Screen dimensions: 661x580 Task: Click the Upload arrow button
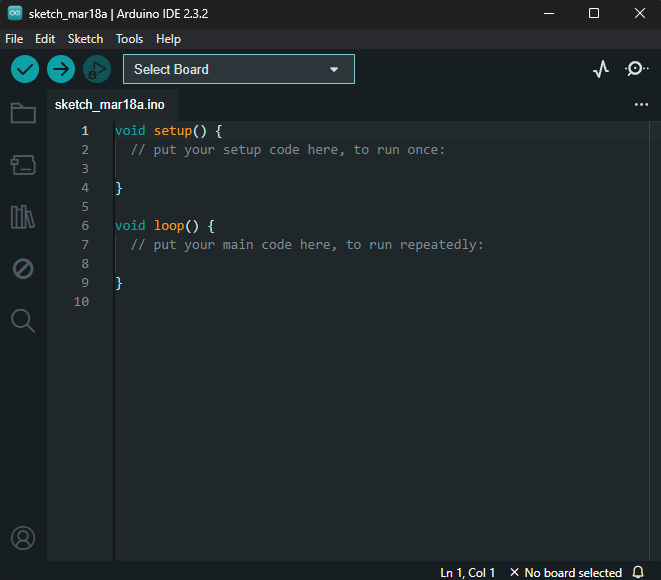click(x=61, y=69)
